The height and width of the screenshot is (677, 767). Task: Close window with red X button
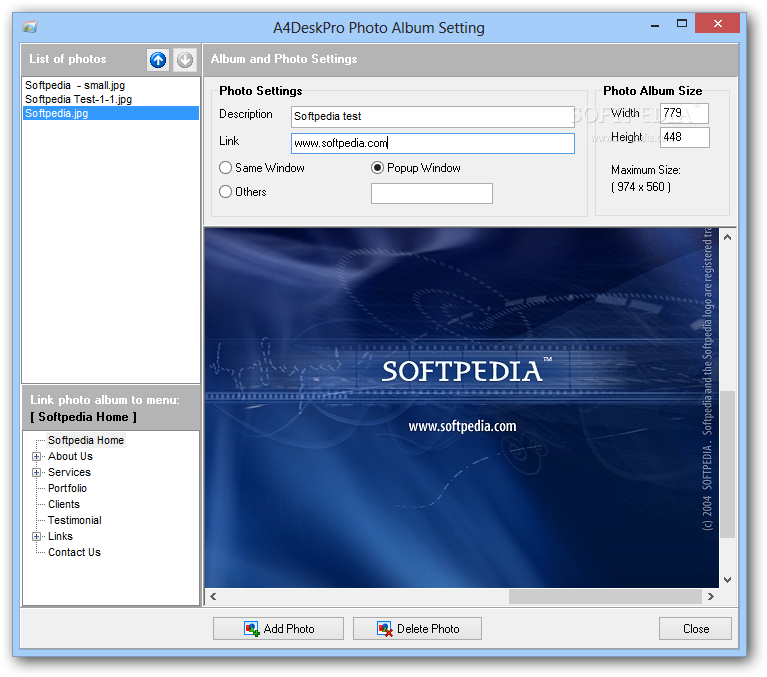pyautogui.click(x=717, y=23)
